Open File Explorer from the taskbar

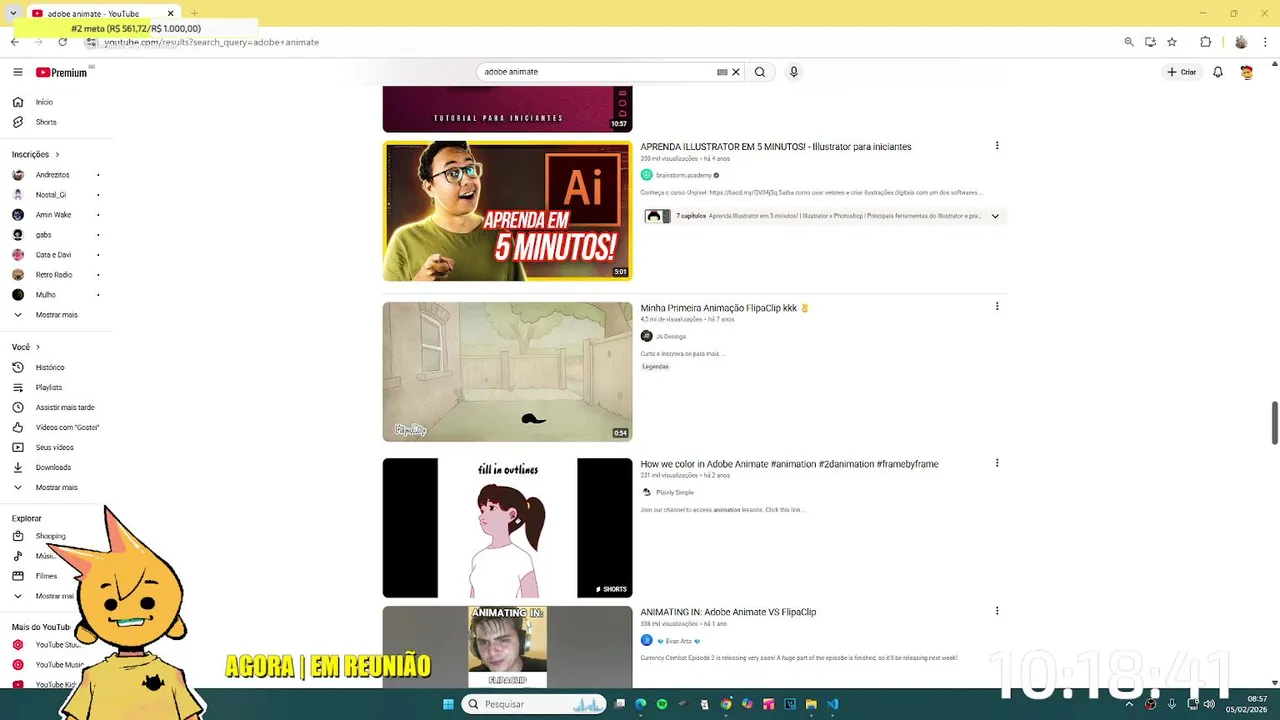811,704
